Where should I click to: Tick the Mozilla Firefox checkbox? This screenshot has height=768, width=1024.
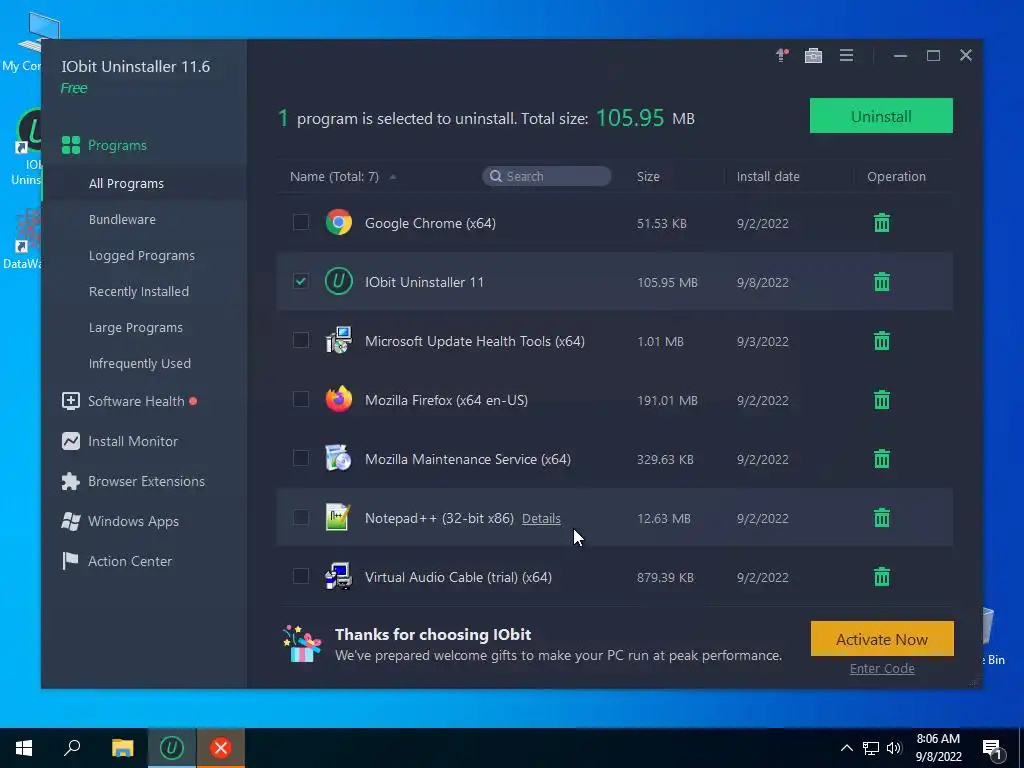pyautogui.click(x=300, y=399)
